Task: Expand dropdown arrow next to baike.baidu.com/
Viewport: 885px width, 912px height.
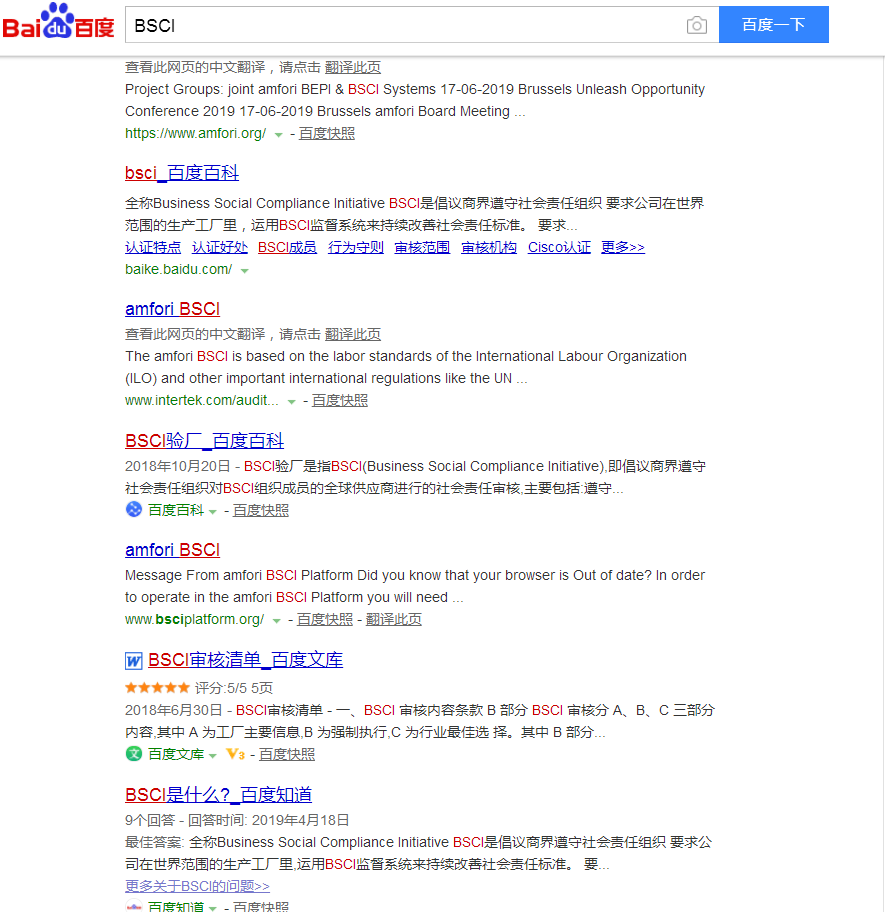Action: pos(245,271)
